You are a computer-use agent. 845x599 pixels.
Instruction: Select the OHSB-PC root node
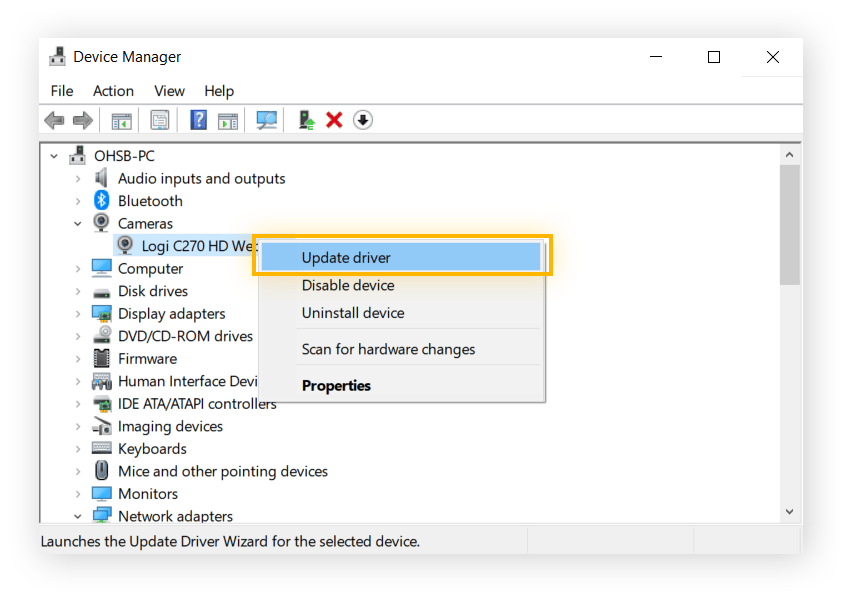point(124,156)
